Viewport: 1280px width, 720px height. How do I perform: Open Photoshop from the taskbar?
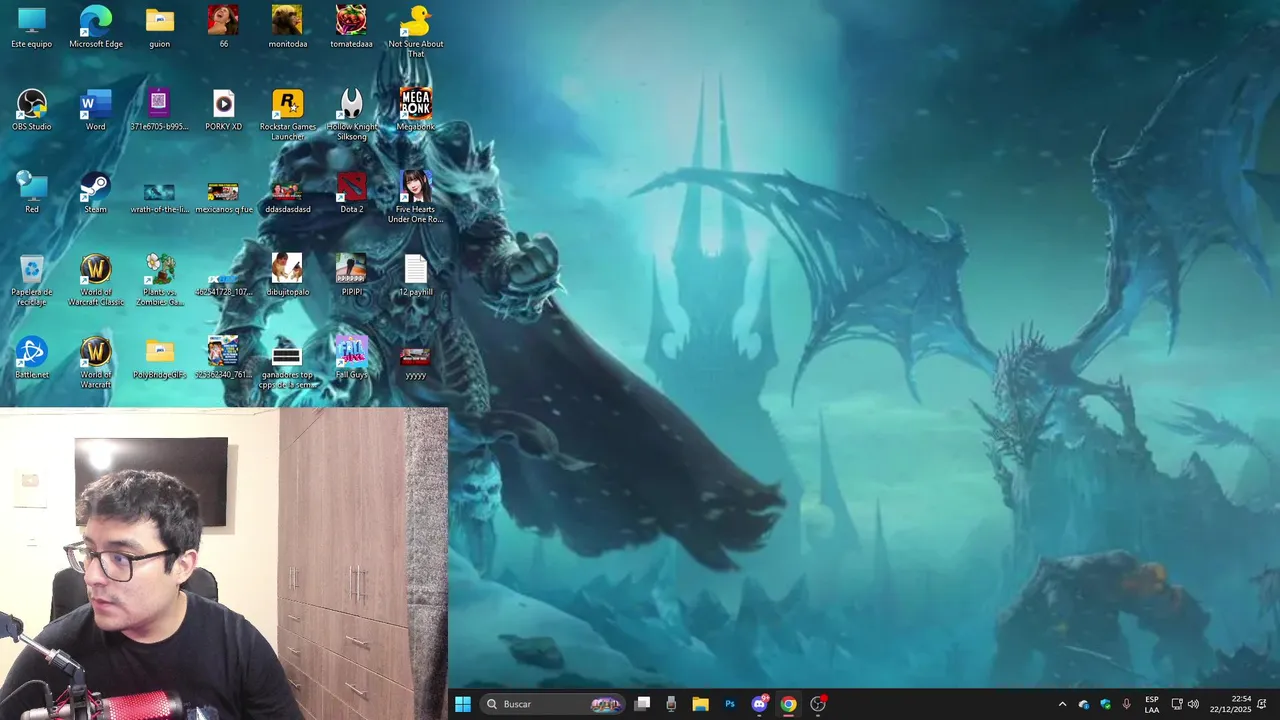pyautogui.click(x=730, y=704)
